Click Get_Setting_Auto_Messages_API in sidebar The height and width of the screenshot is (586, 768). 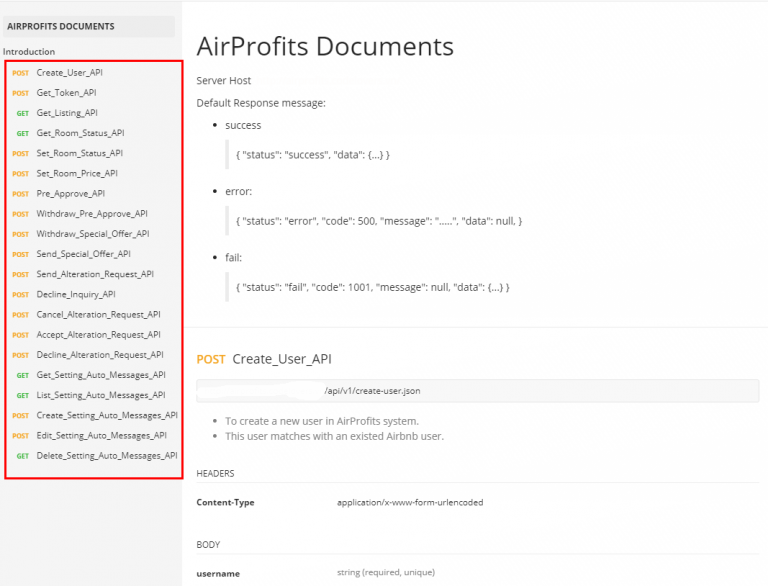coord(101,375)
